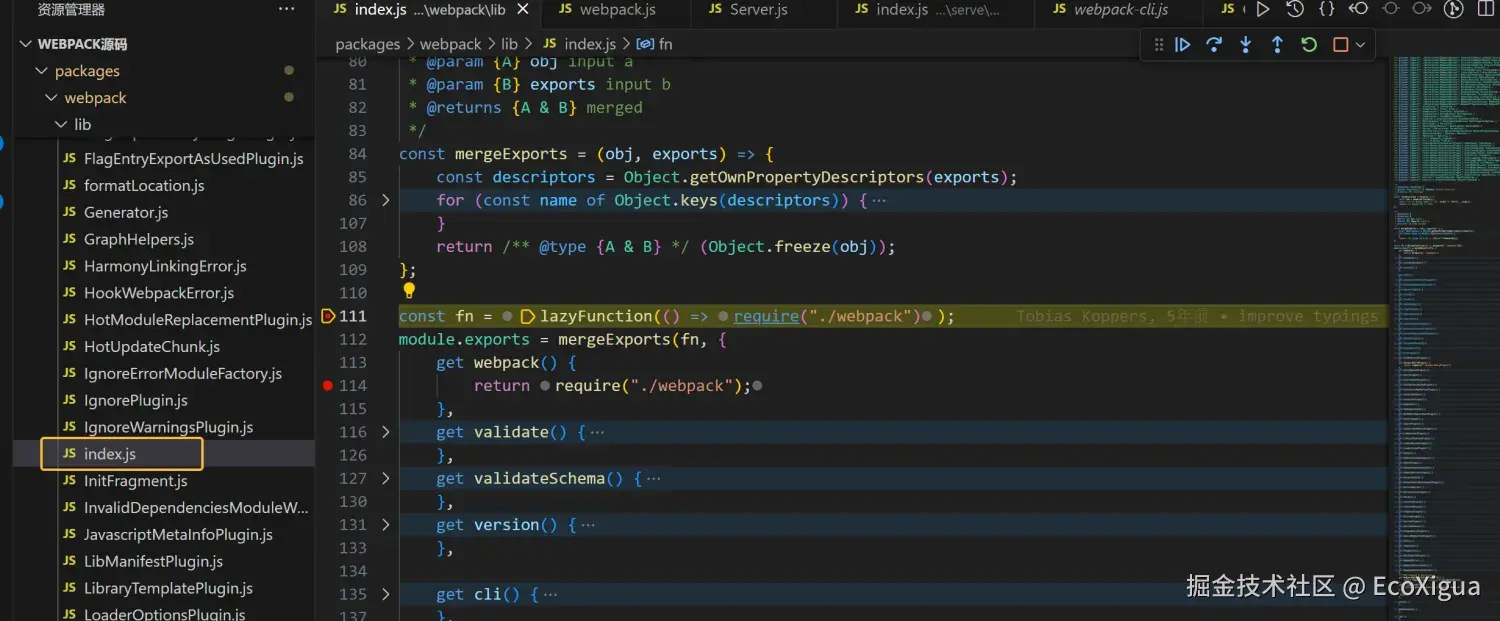Go to the previous change arrow icon
This screenshot has width=1500, height=621.
coord(1358,10)
